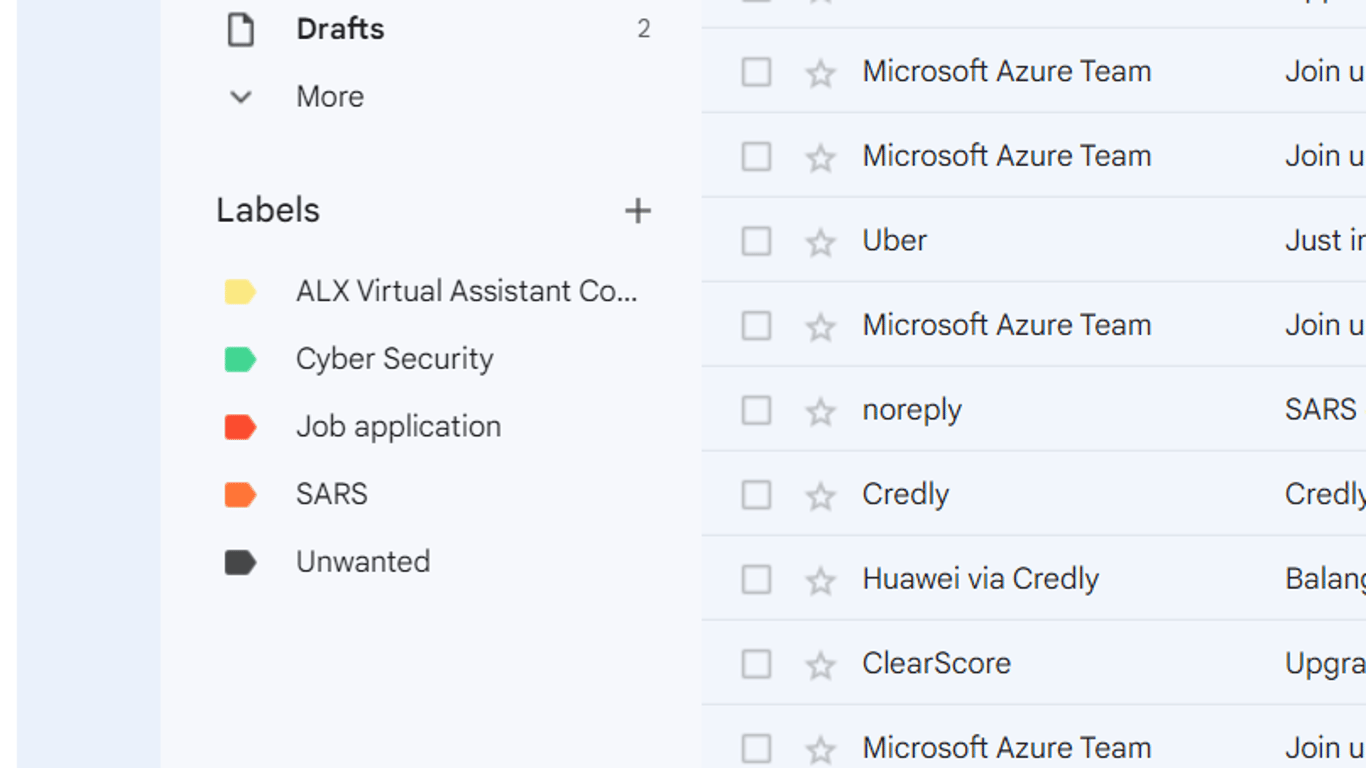Star the noreply email
This screenshot has width=1366, height=768.
tap(820, 410)
